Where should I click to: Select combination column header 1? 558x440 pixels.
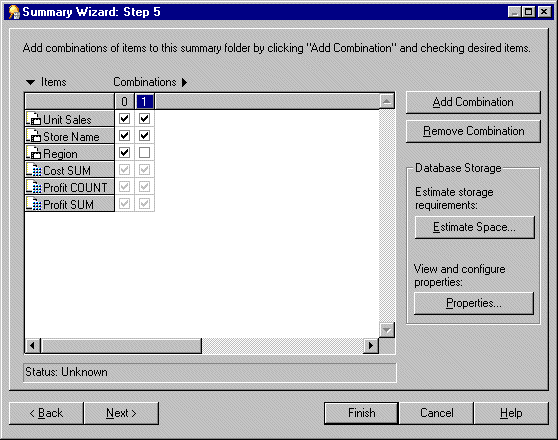(144, 101)
